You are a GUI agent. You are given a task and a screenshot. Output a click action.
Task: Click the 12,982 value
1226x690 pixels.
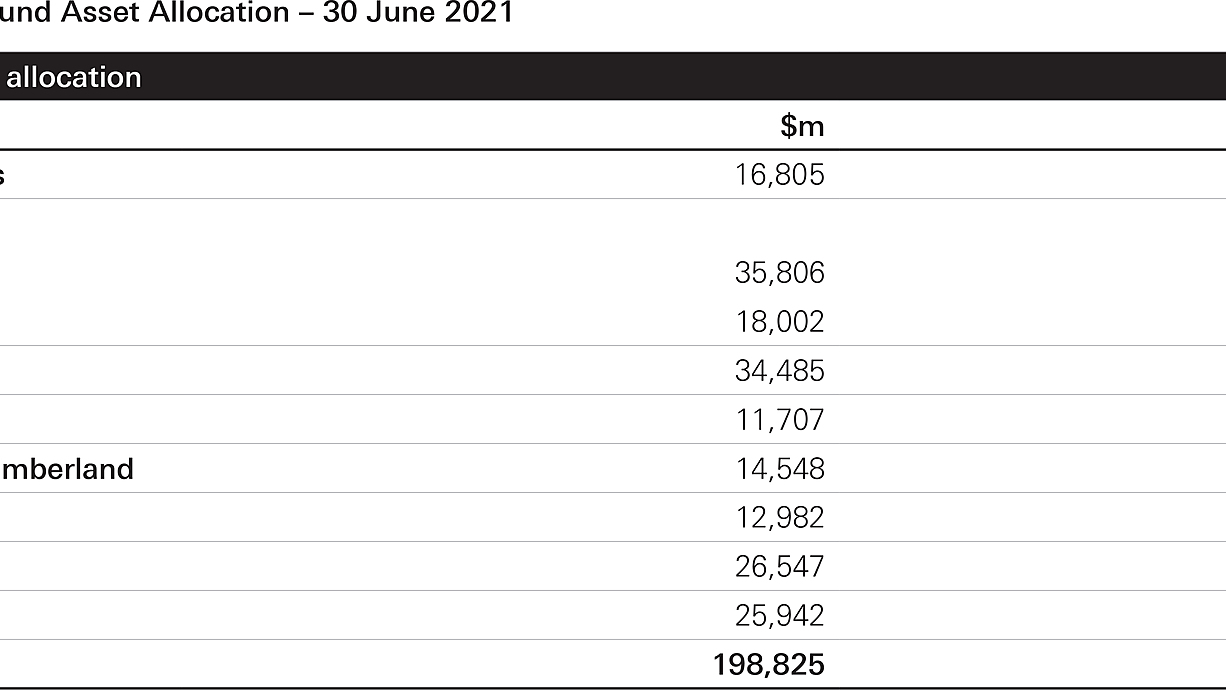coord(781,518)
